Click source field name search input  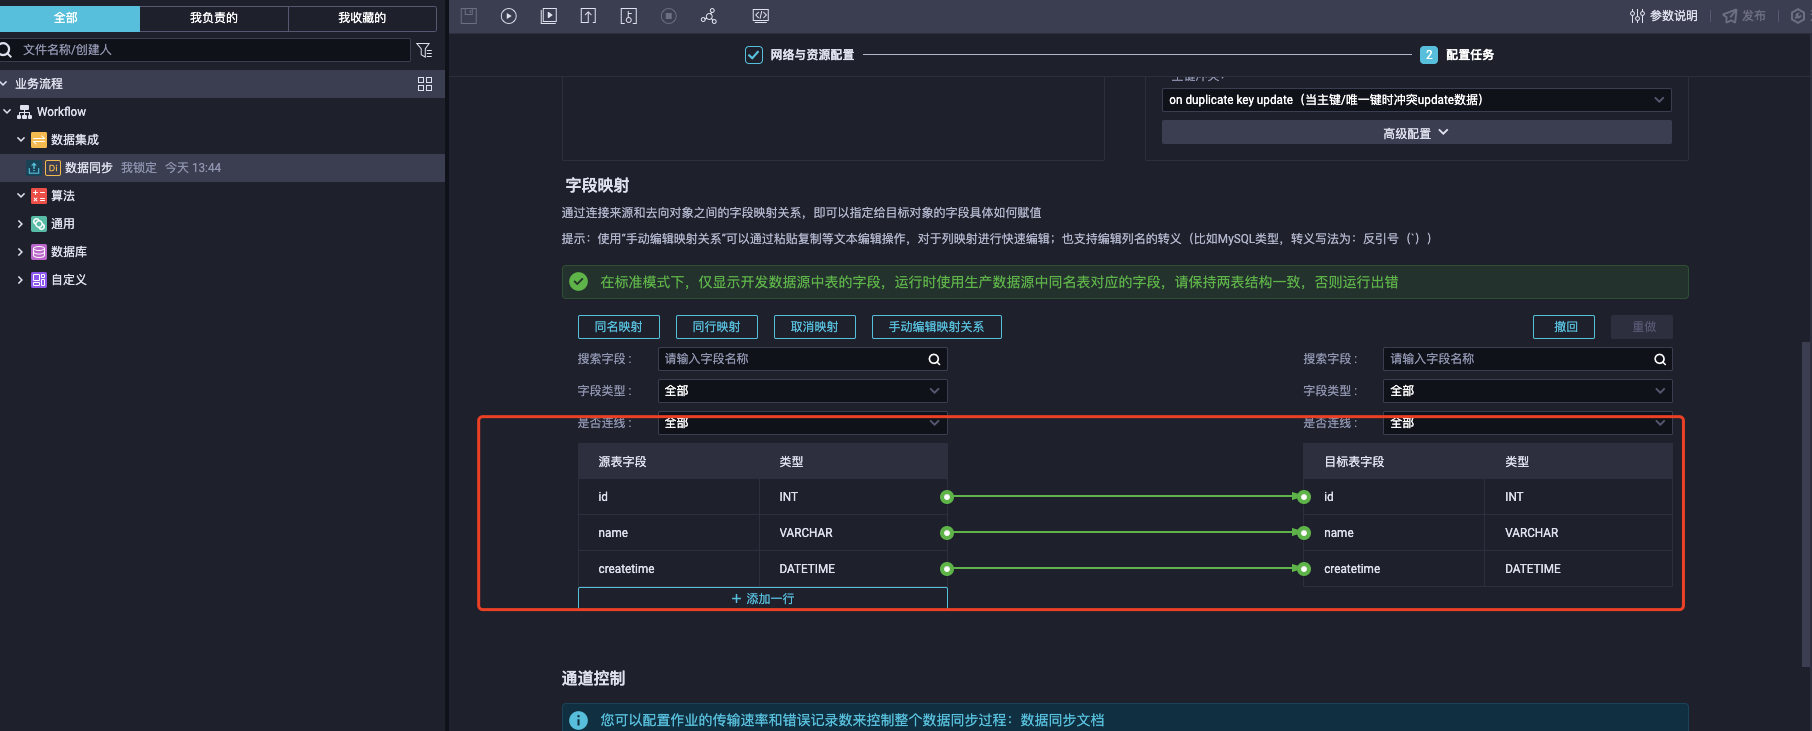(x=802, y=359)
